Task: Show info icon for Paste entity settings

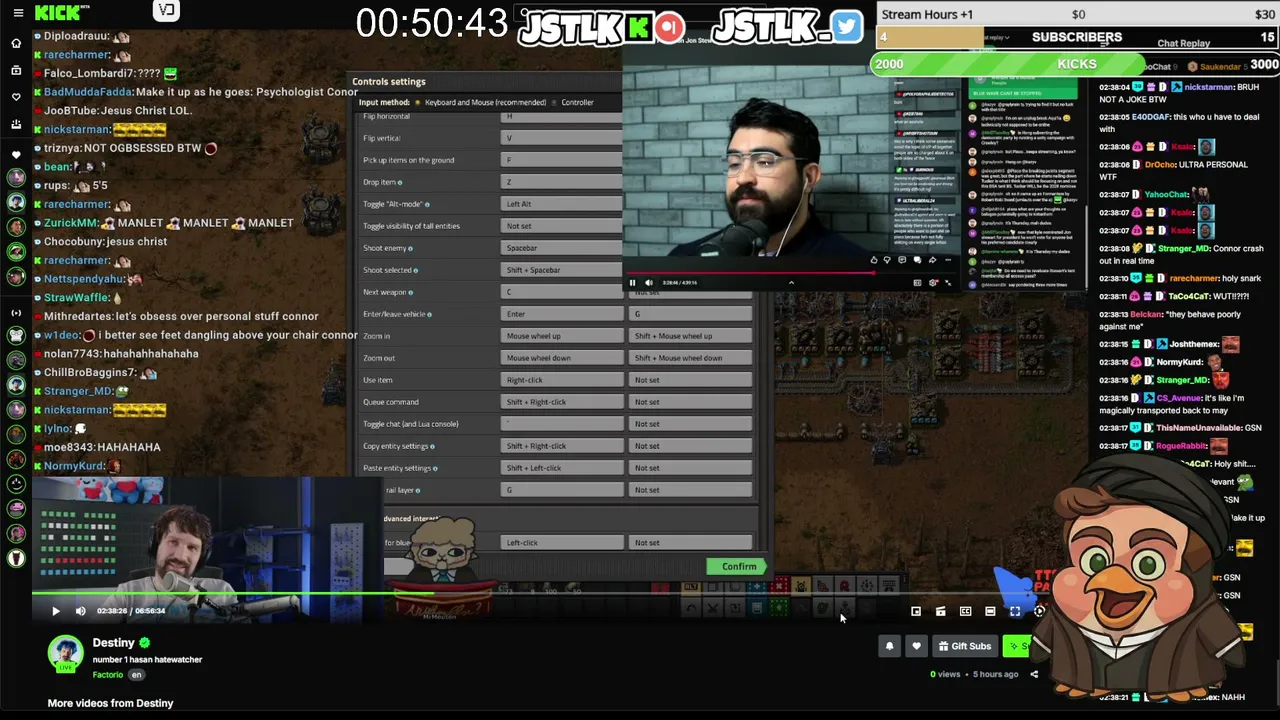Action: [435, 469]
